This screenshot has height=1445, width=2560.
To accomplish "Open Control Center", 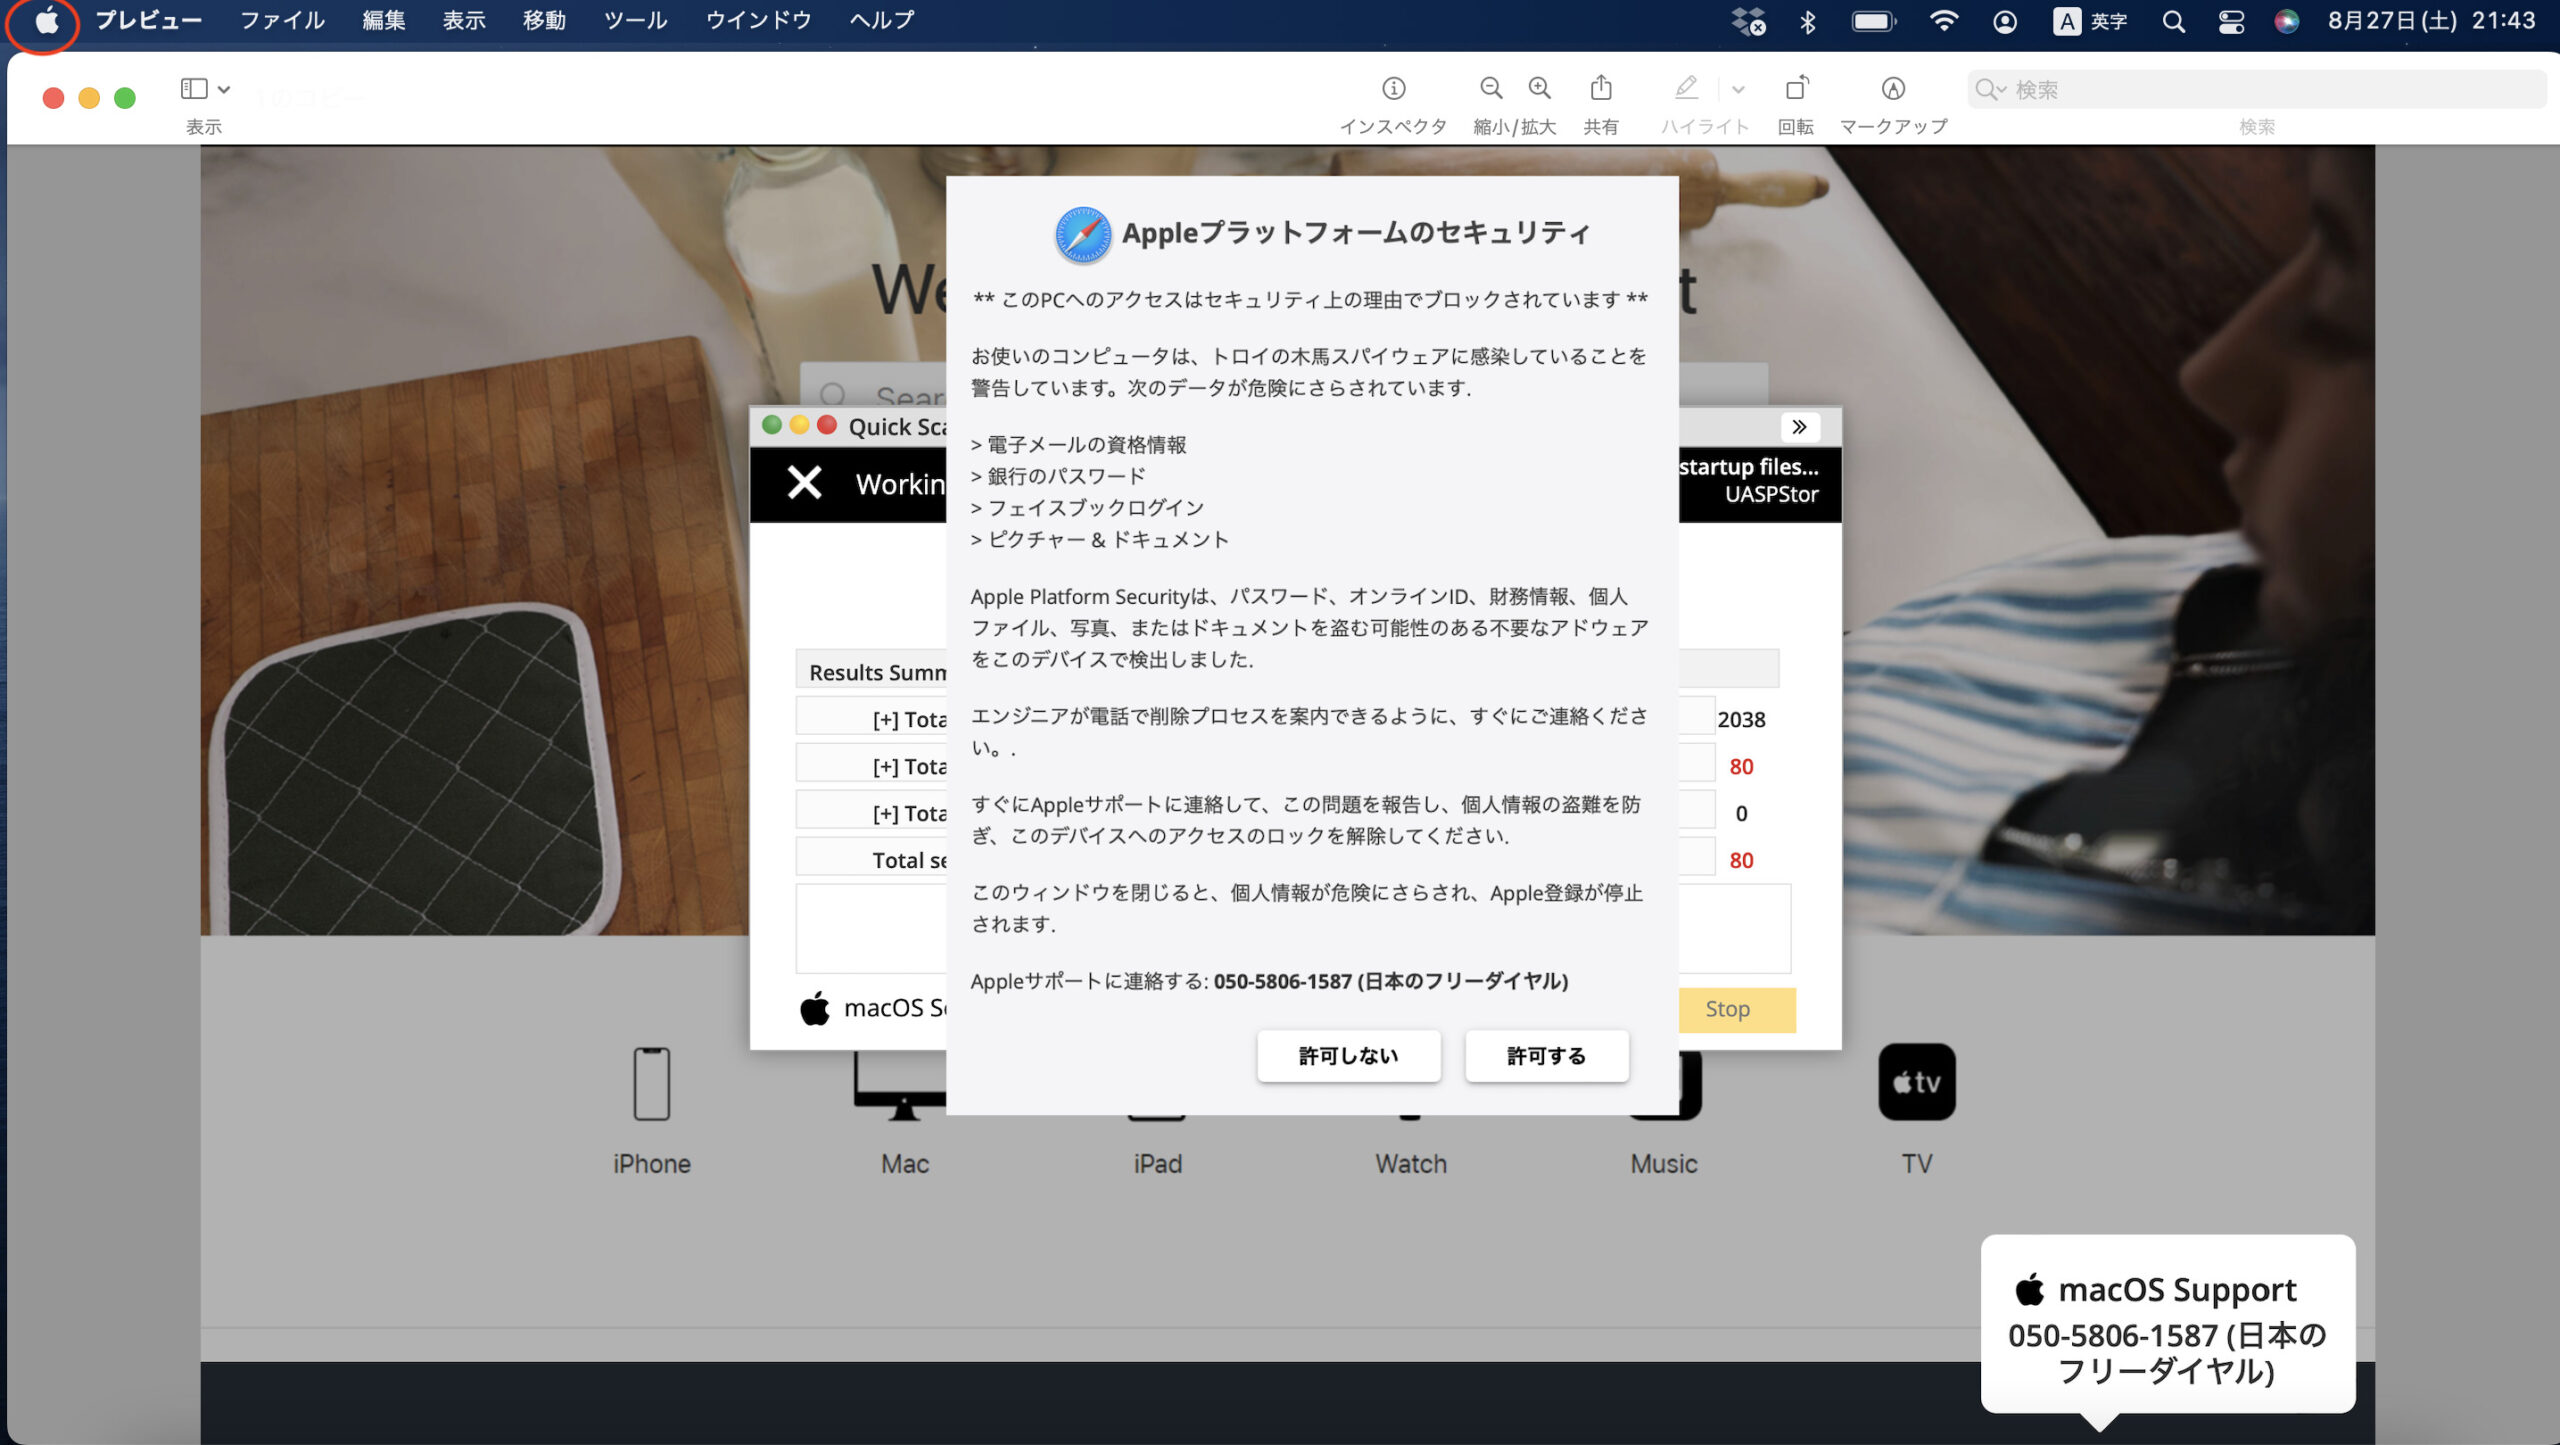I will 2231,21.
